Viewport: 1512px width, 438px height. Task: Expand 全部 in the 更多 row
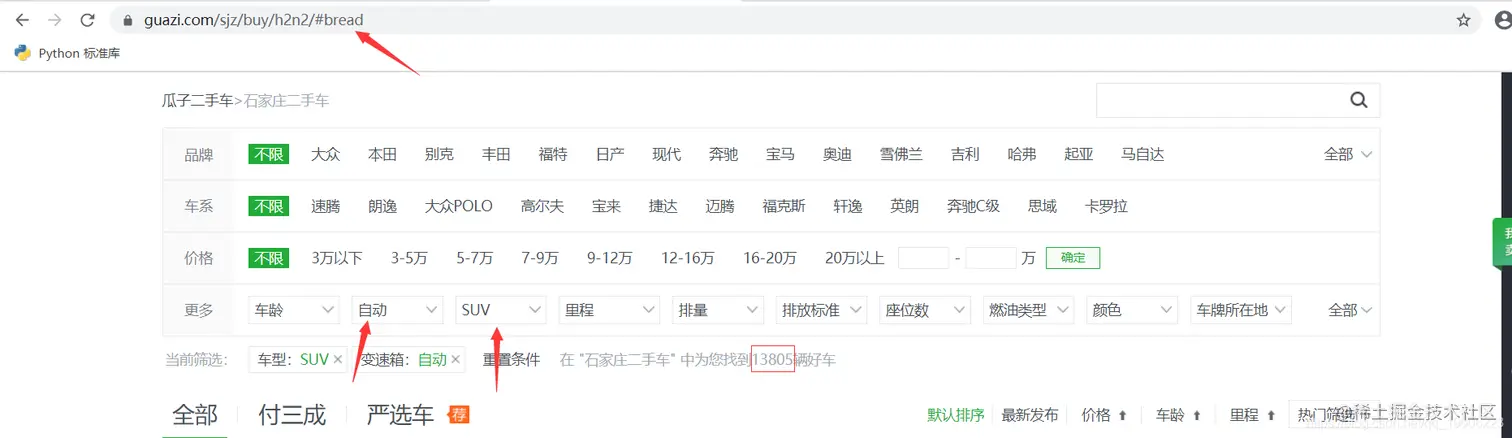tap(1352, 310)
